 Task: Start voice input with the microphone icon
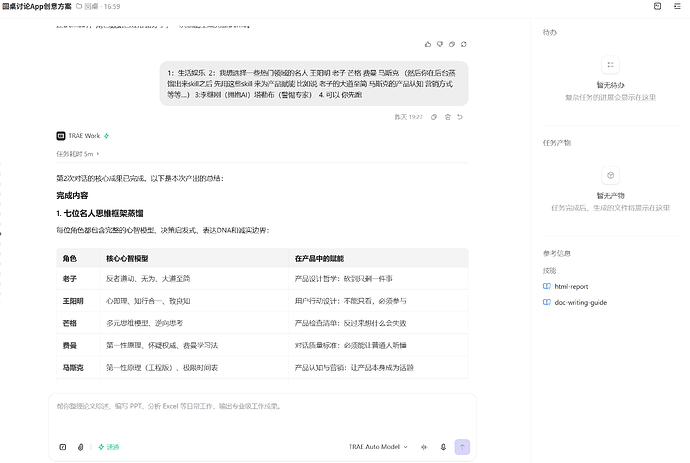point(443,447)
